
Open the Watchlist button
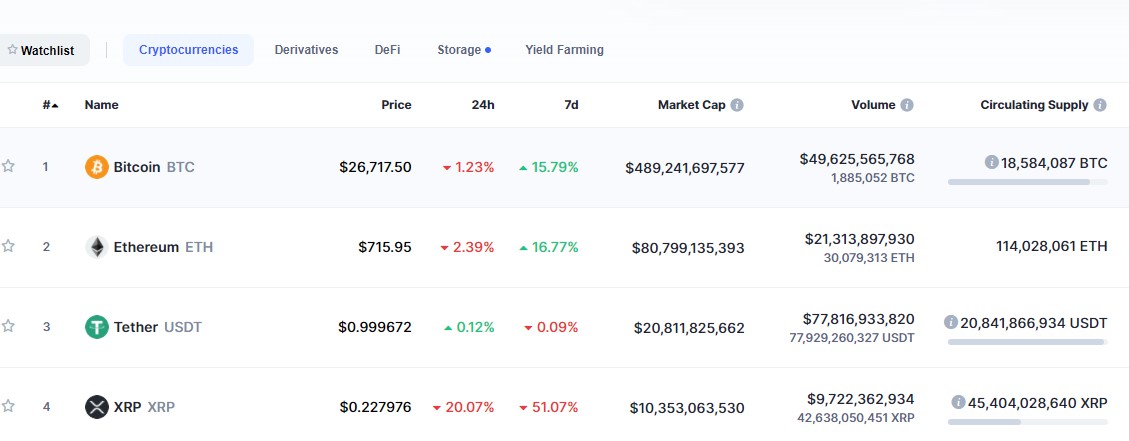tap(41, 50)
